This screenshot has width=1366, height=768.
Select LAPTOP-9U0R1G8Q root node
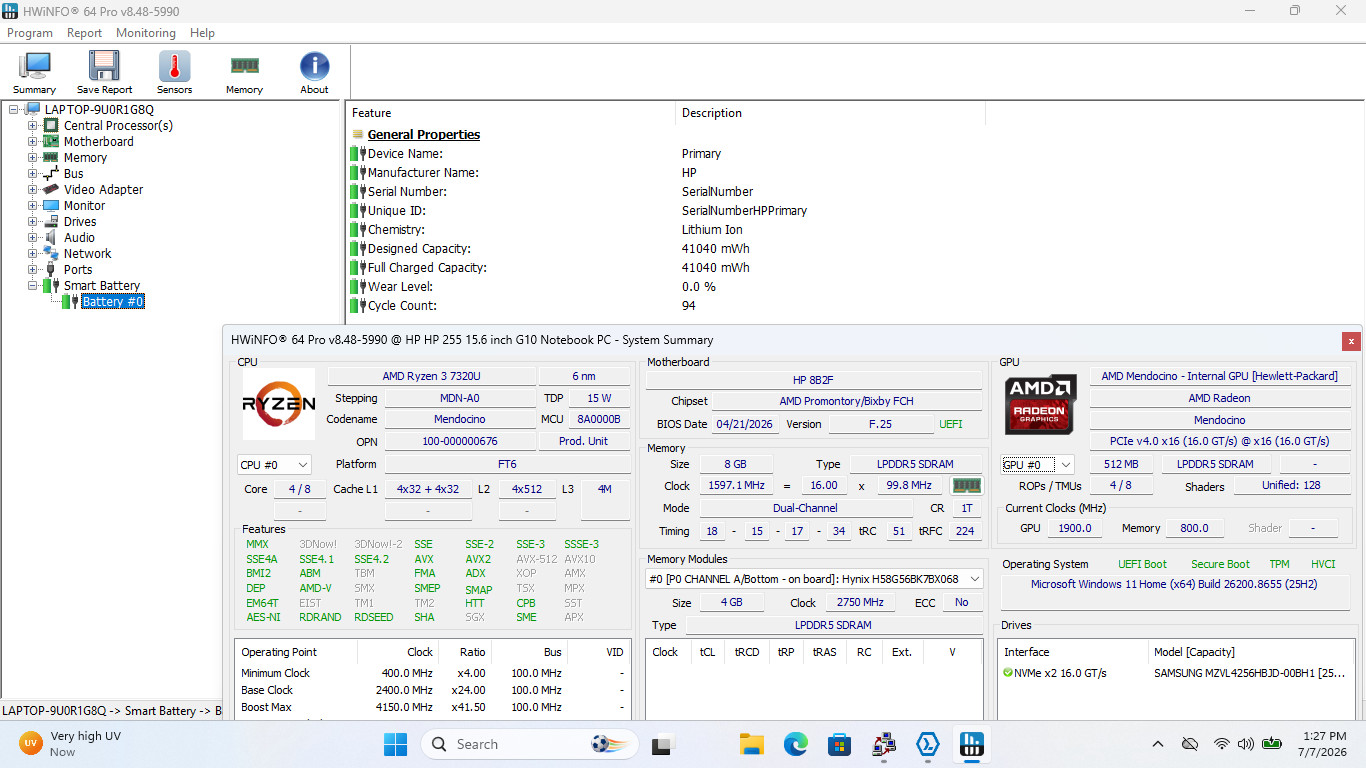point(99,109)
